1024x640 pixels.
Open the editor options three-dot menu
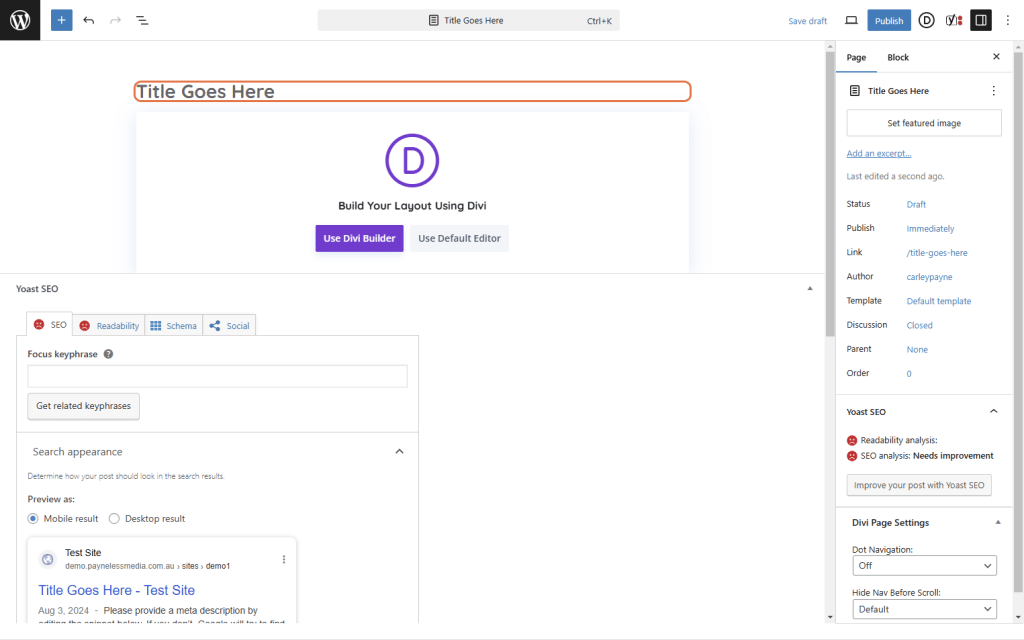coord(1008,20)
